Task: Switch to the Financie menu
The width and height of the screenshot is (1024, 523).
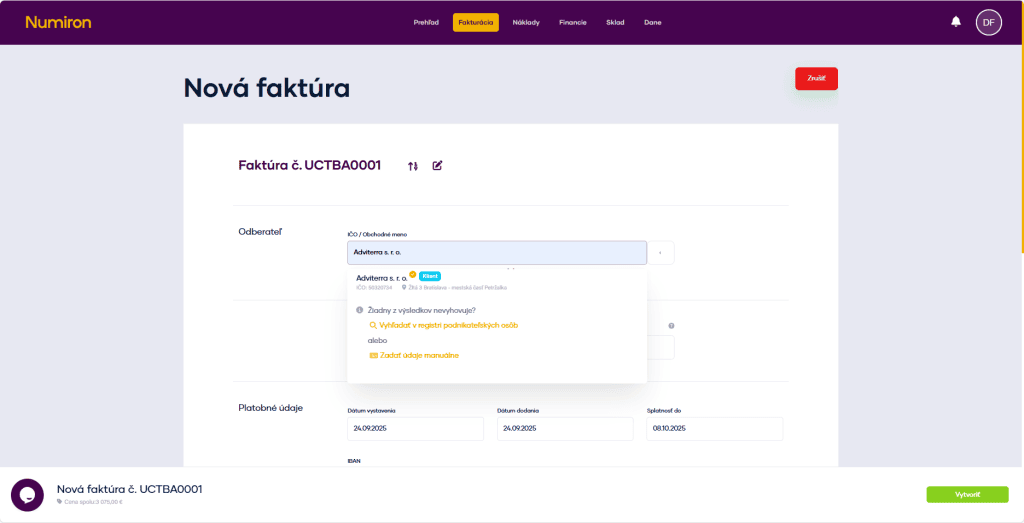Action: coord(573,22)
